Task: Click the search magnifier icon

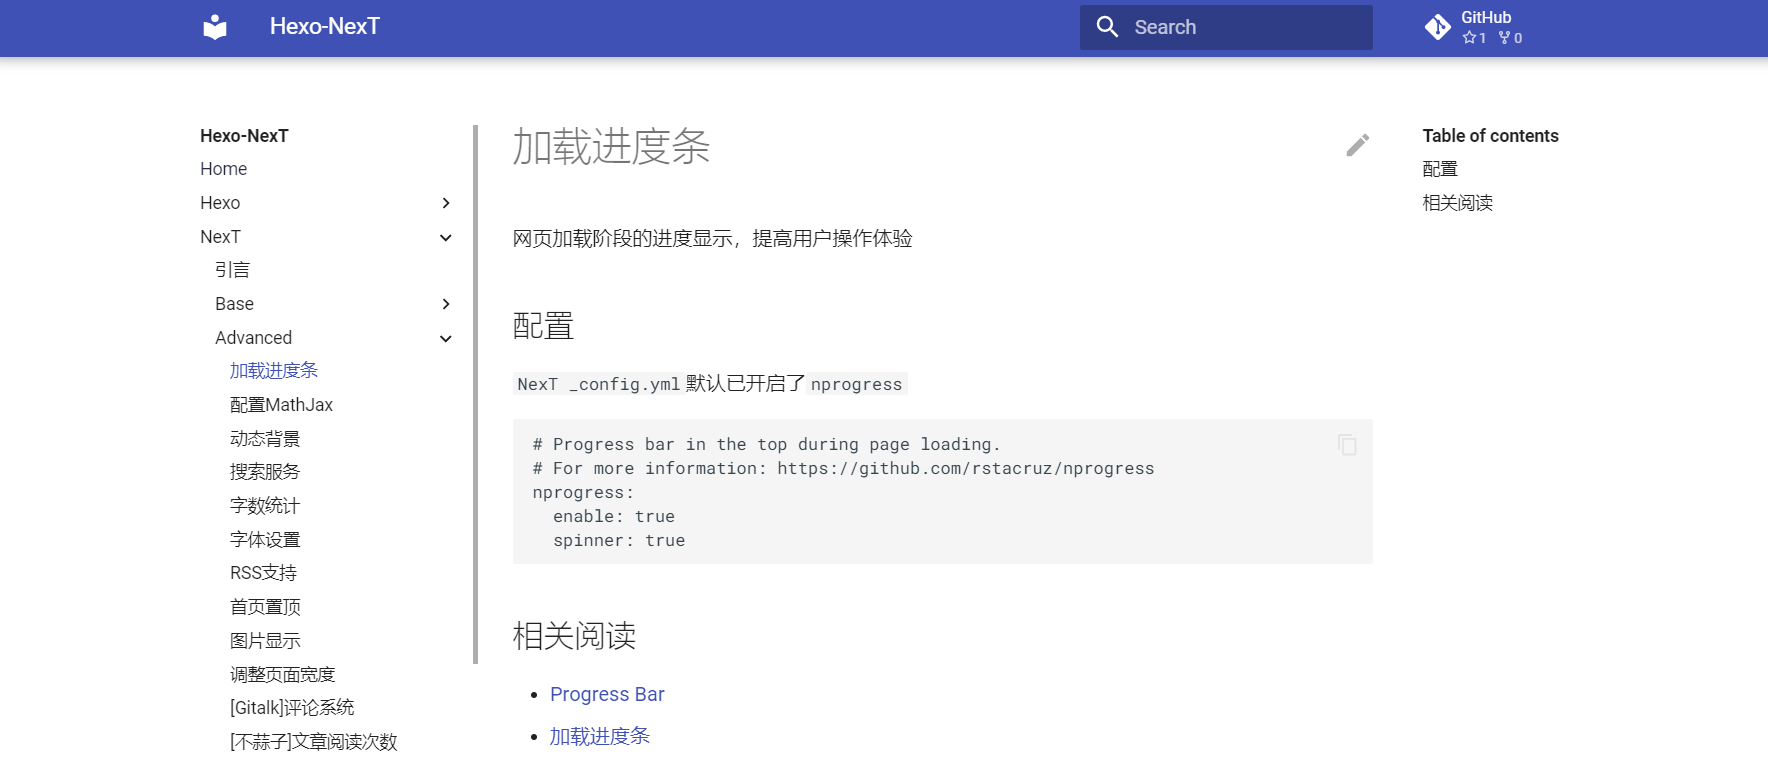Action: (1107, 27)
